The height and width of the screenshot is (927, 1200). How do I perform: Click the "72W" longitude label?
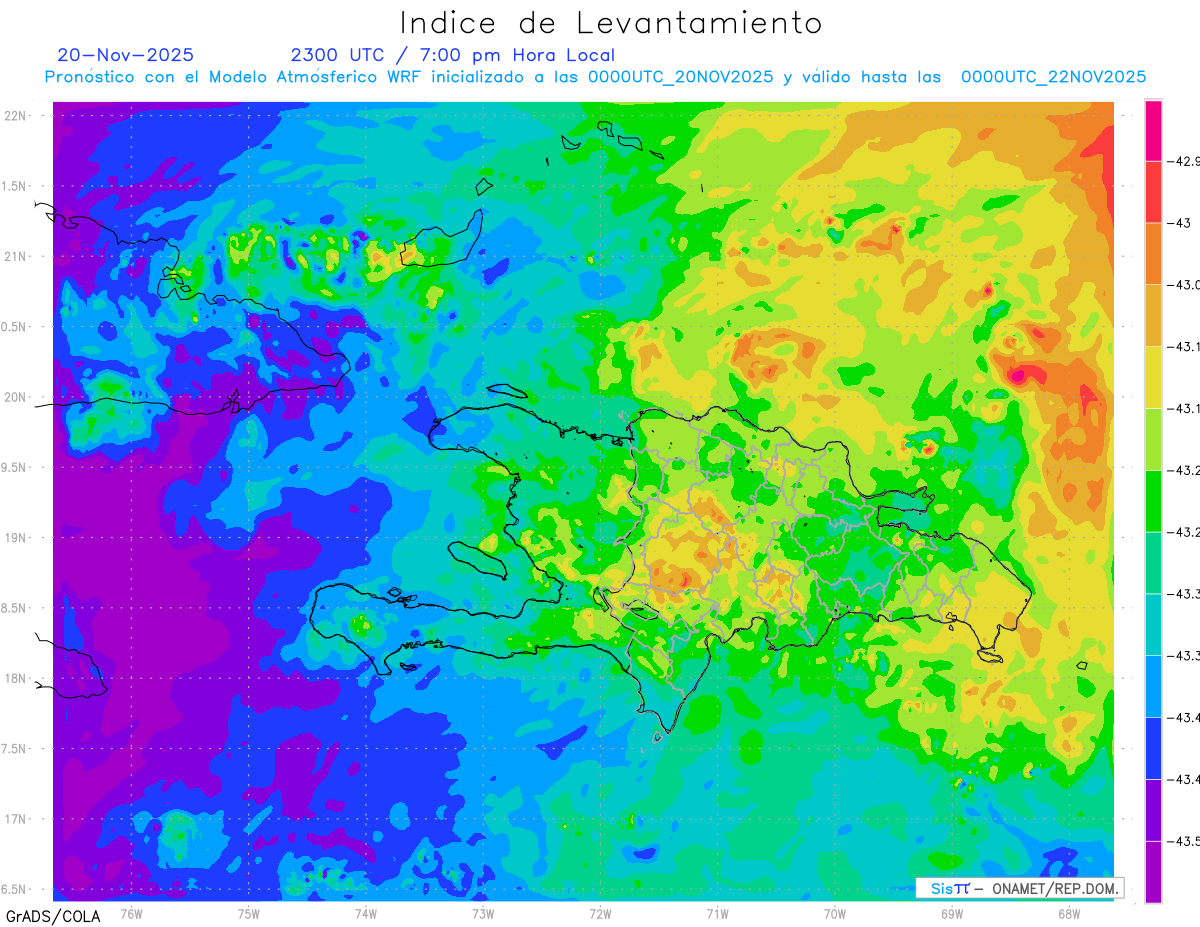pyautogui.click(x=600, y=913)
